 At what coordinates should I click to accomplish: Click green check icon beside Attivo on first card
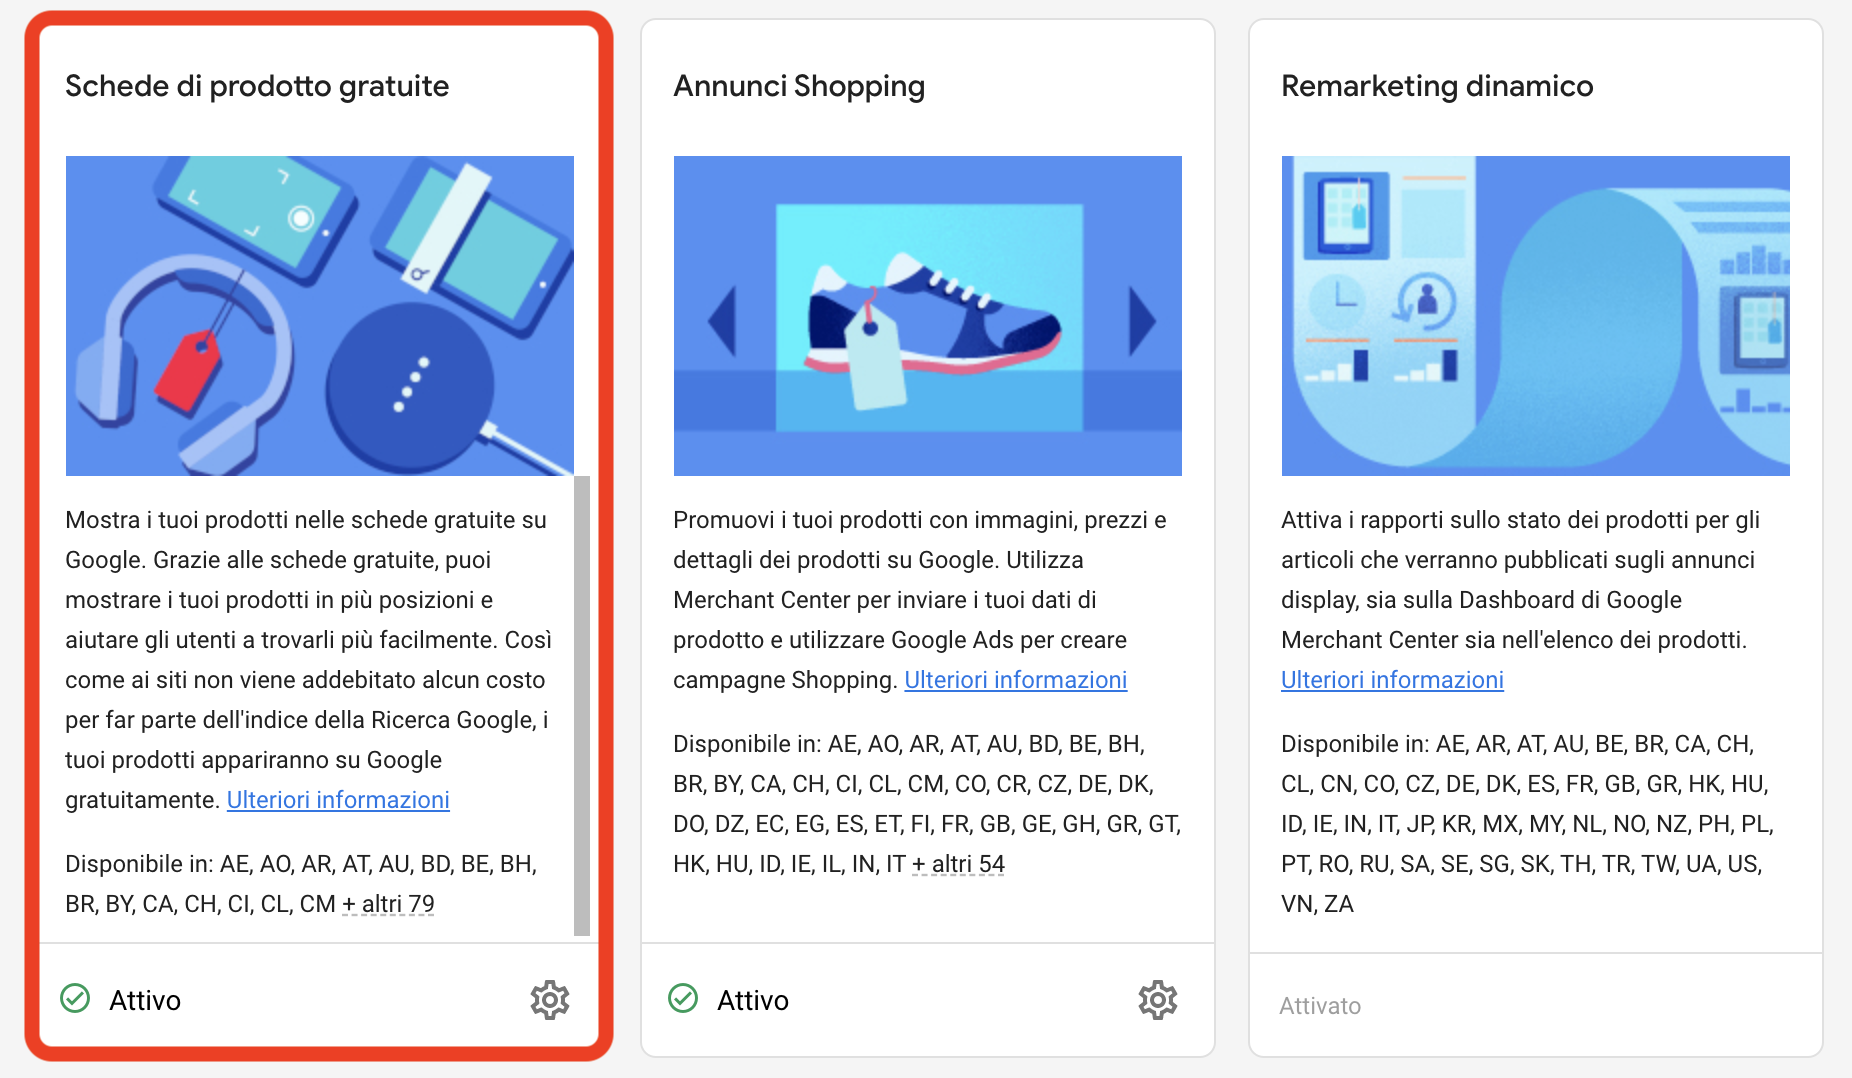(77, 999)
